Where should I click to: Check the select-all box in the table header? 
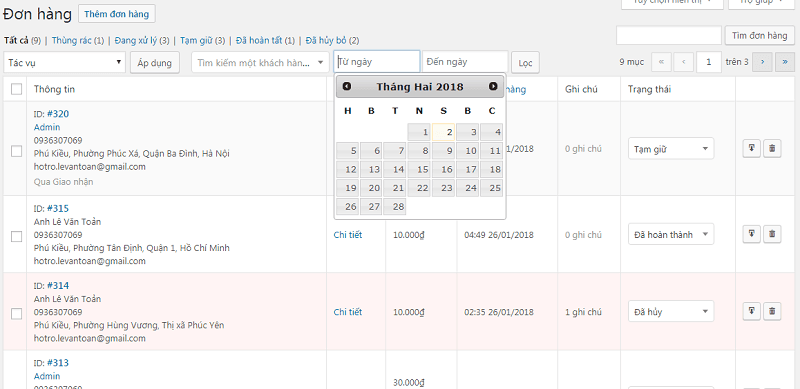pos(16,89)
